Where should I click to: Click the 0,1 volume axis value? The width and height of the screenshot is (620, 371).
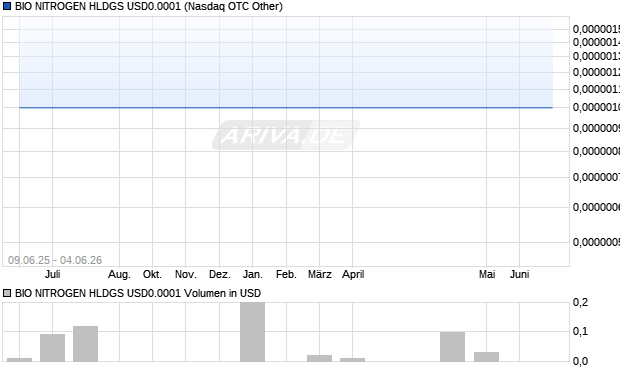tap(580, 331)
